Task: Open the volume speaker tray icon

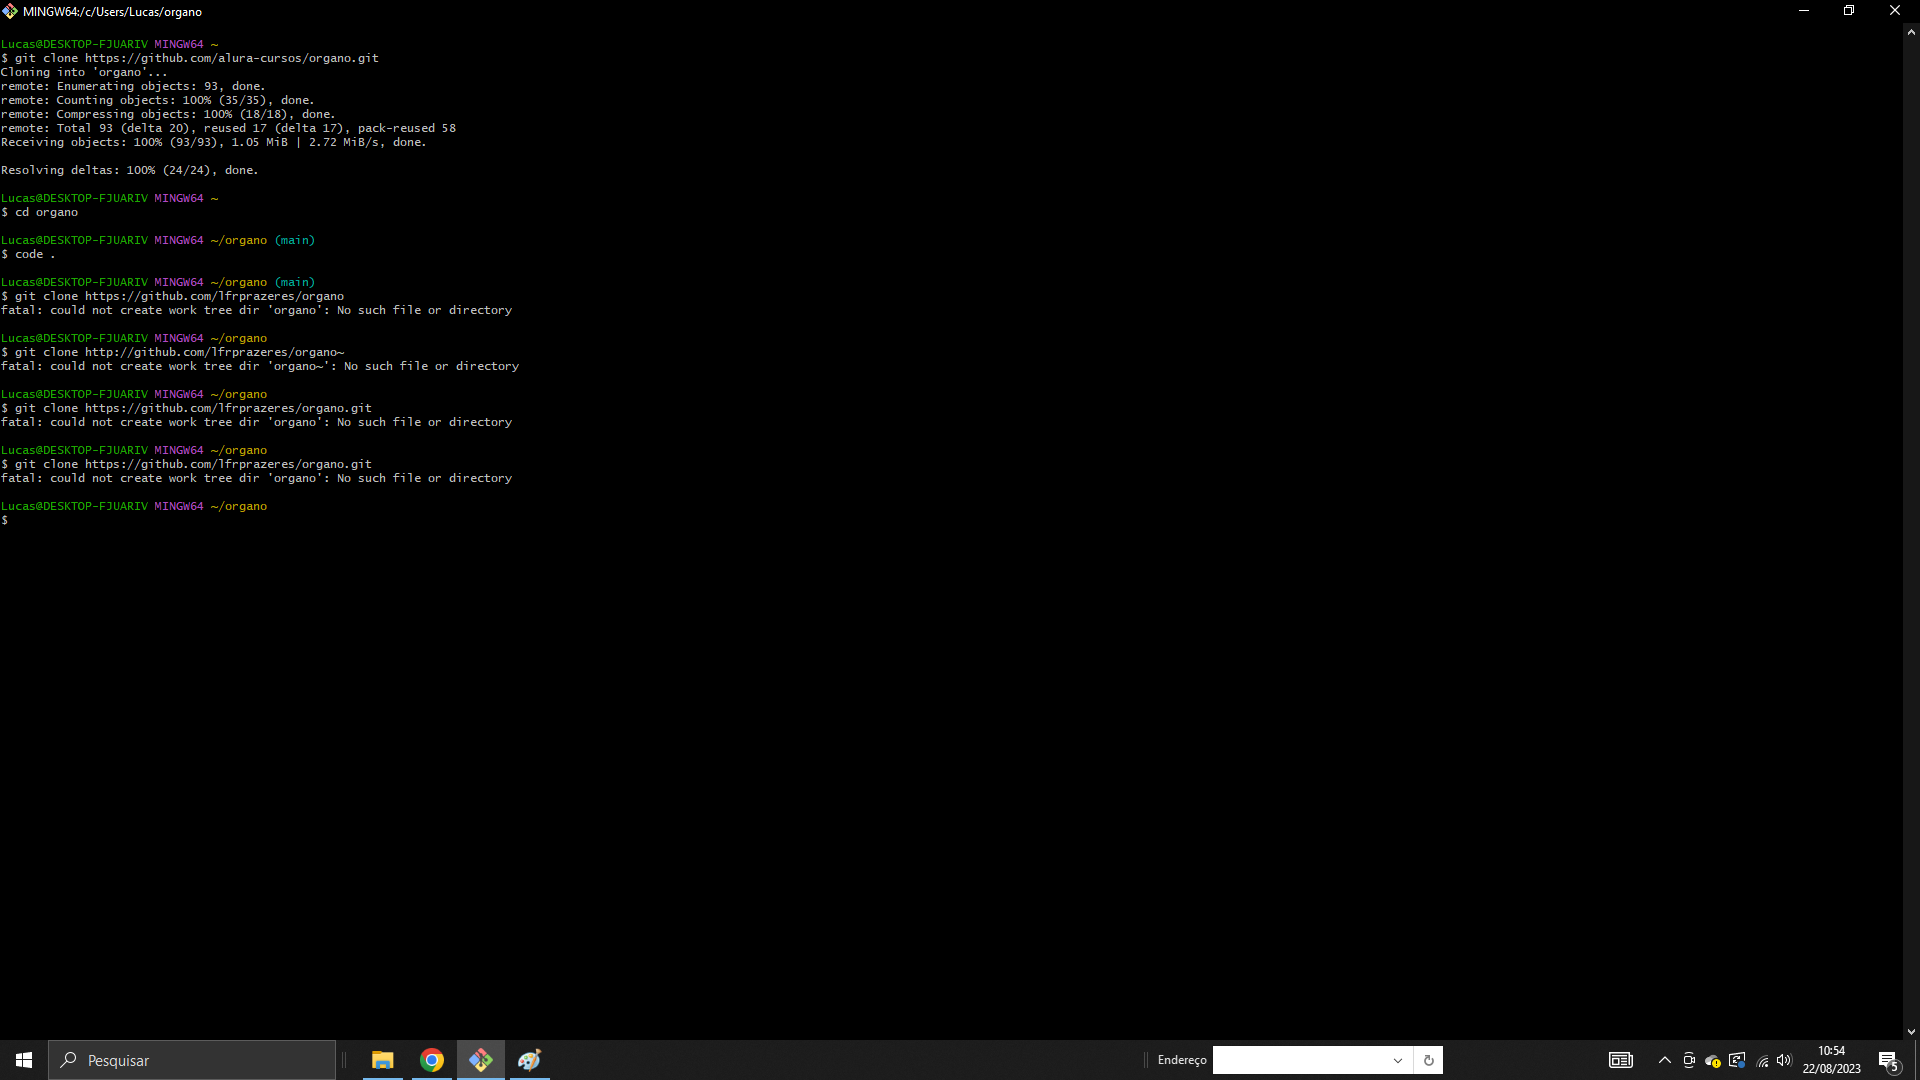Action: [x=1785, y=1060]
